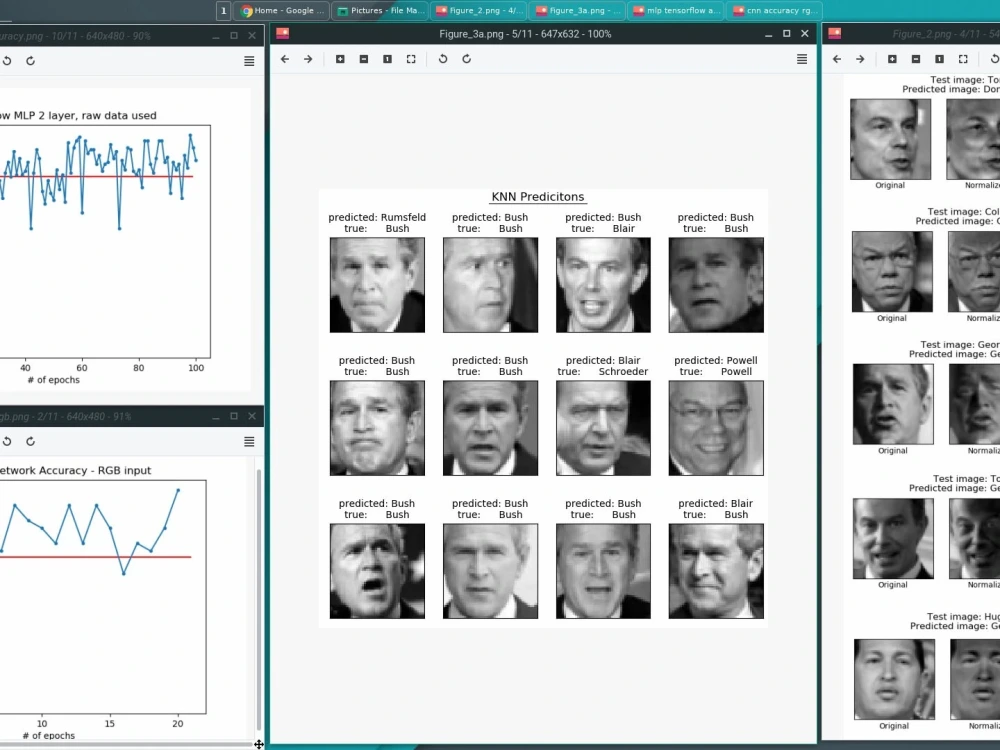Click face labeled 'predicted: Blair true: Bush'
This screenshot has width=1000, height=750.
pyautogui.click(x=716, y=571)
